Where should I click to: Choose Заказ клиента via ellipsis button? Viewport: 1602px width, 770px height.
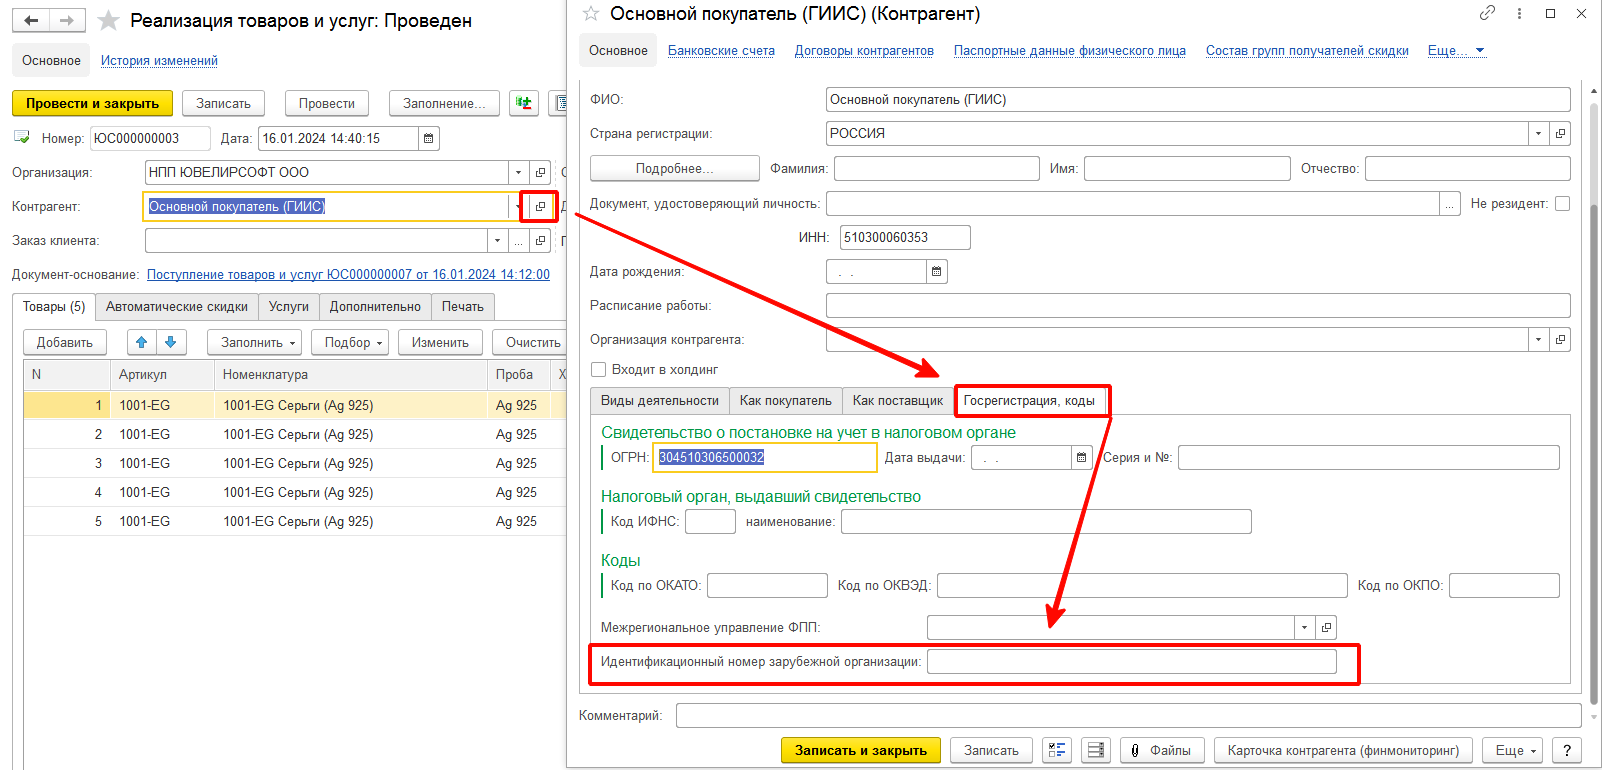click(518, 240)
